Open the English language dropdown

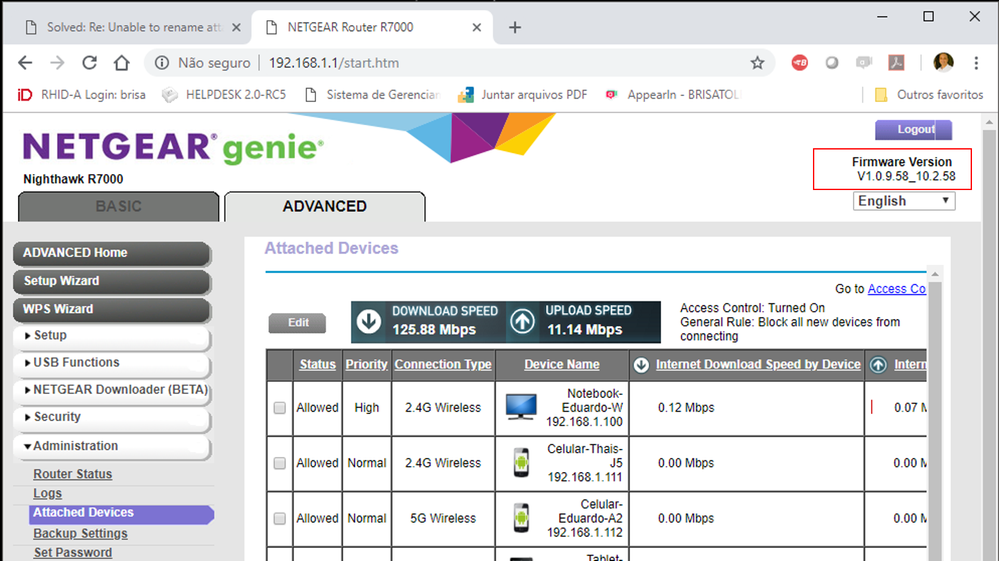904,201
